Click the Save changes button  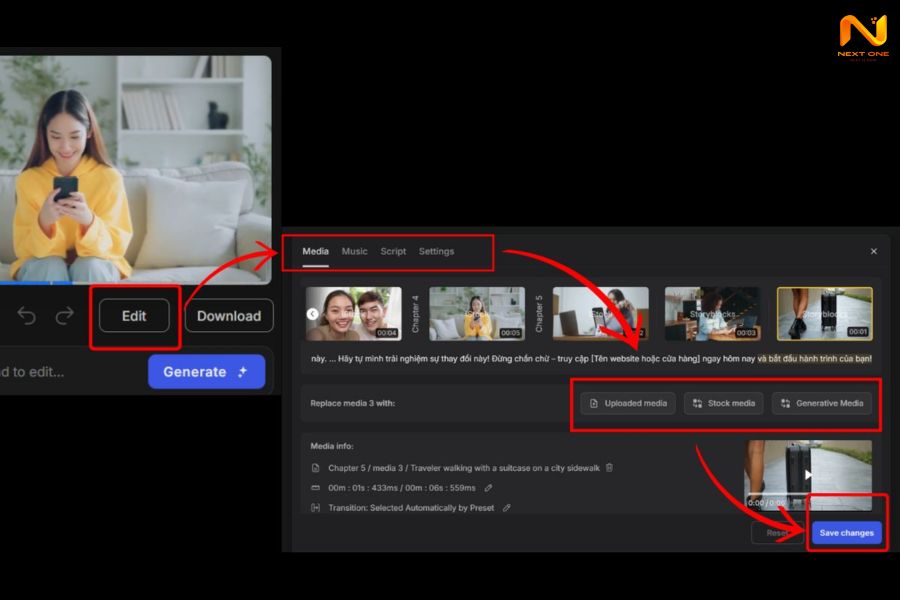tap(846, 533)
